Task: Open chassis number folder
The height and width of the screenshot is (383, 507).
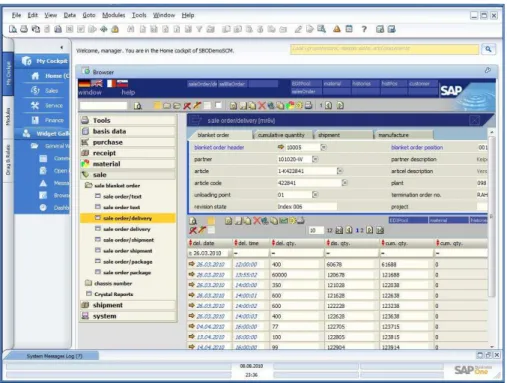Action: coord(109,283)
